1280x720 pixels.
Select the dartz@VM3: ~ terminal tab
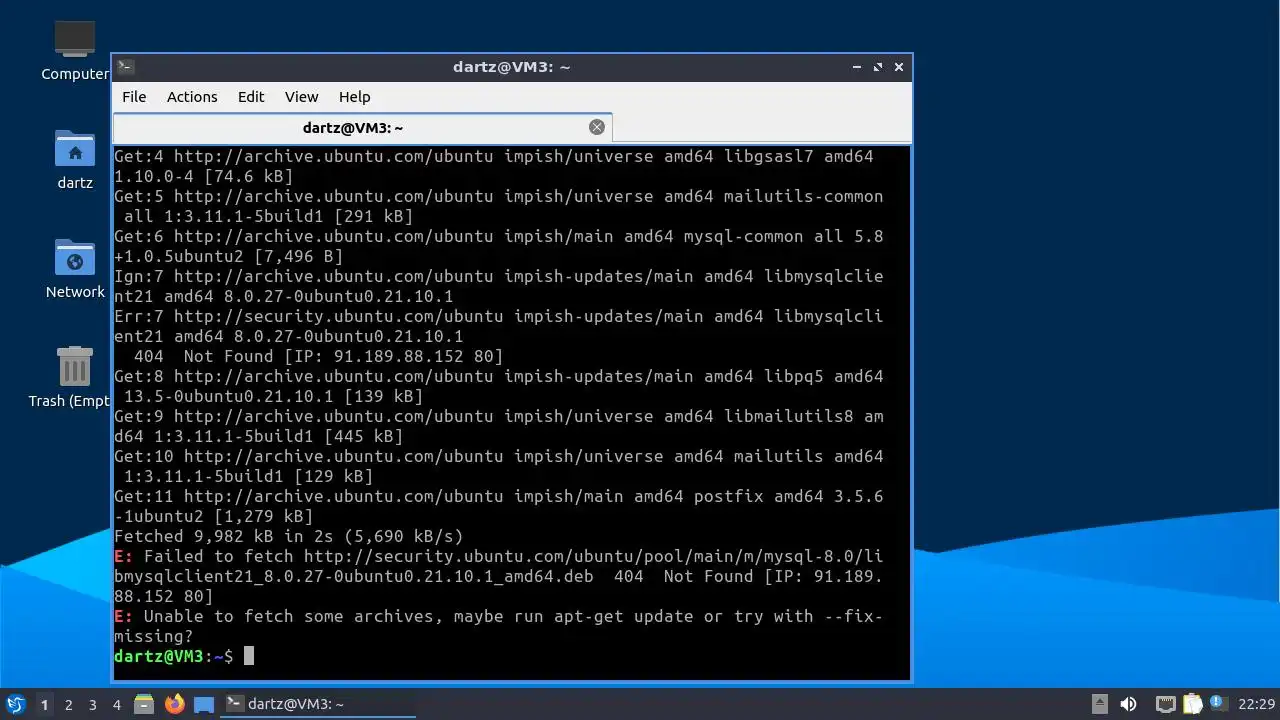(x=362, y=128)
